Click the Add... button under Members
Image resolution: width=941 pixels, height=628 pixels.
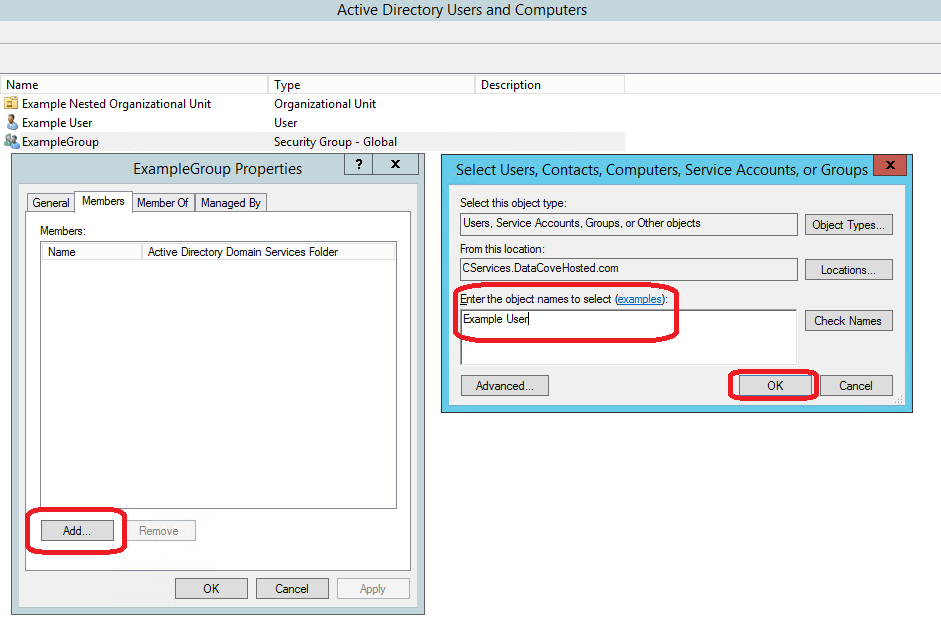tap(77, 531)
